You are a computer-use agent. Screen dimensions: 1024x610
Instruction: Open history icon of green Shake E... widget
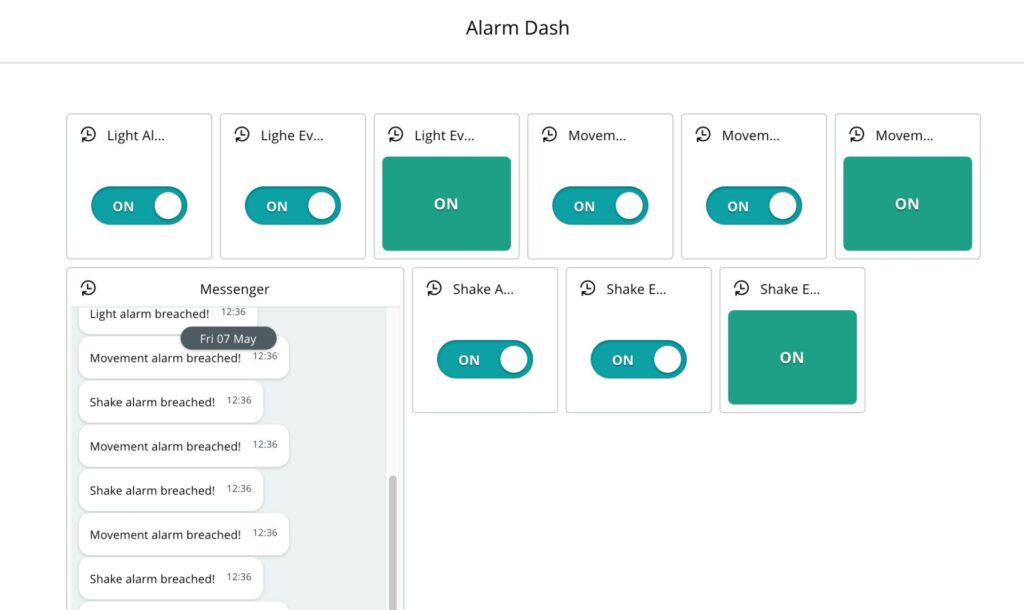pyautogui.click(x=741, y=288)
